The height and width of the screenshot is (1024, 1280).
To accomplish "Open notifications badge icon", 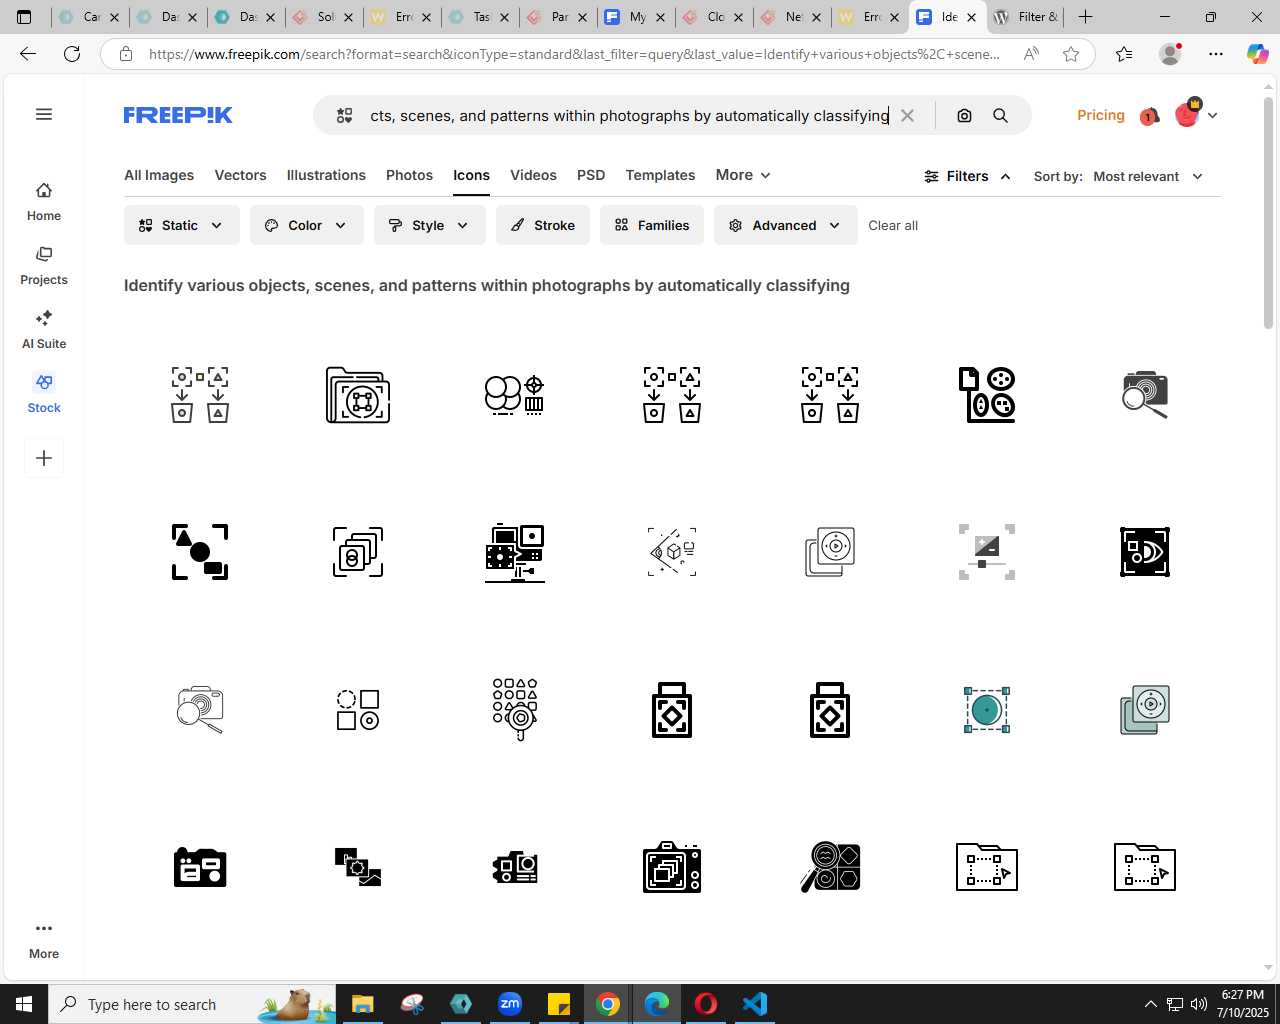I will pyautogui.click(x=1149, y=116).
